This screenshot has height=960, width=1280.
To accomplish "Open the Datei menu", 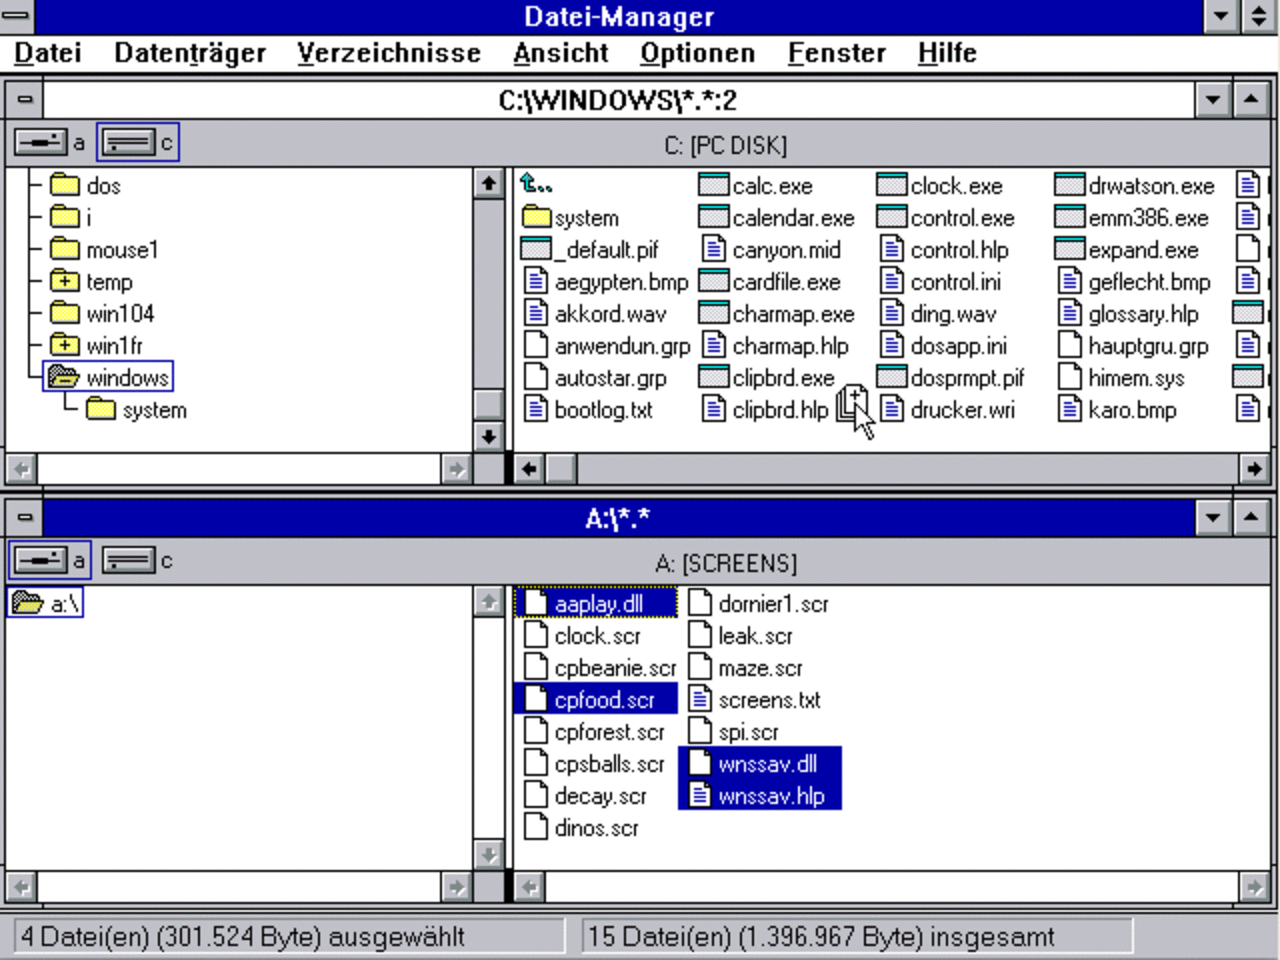I will pos(48,52).
